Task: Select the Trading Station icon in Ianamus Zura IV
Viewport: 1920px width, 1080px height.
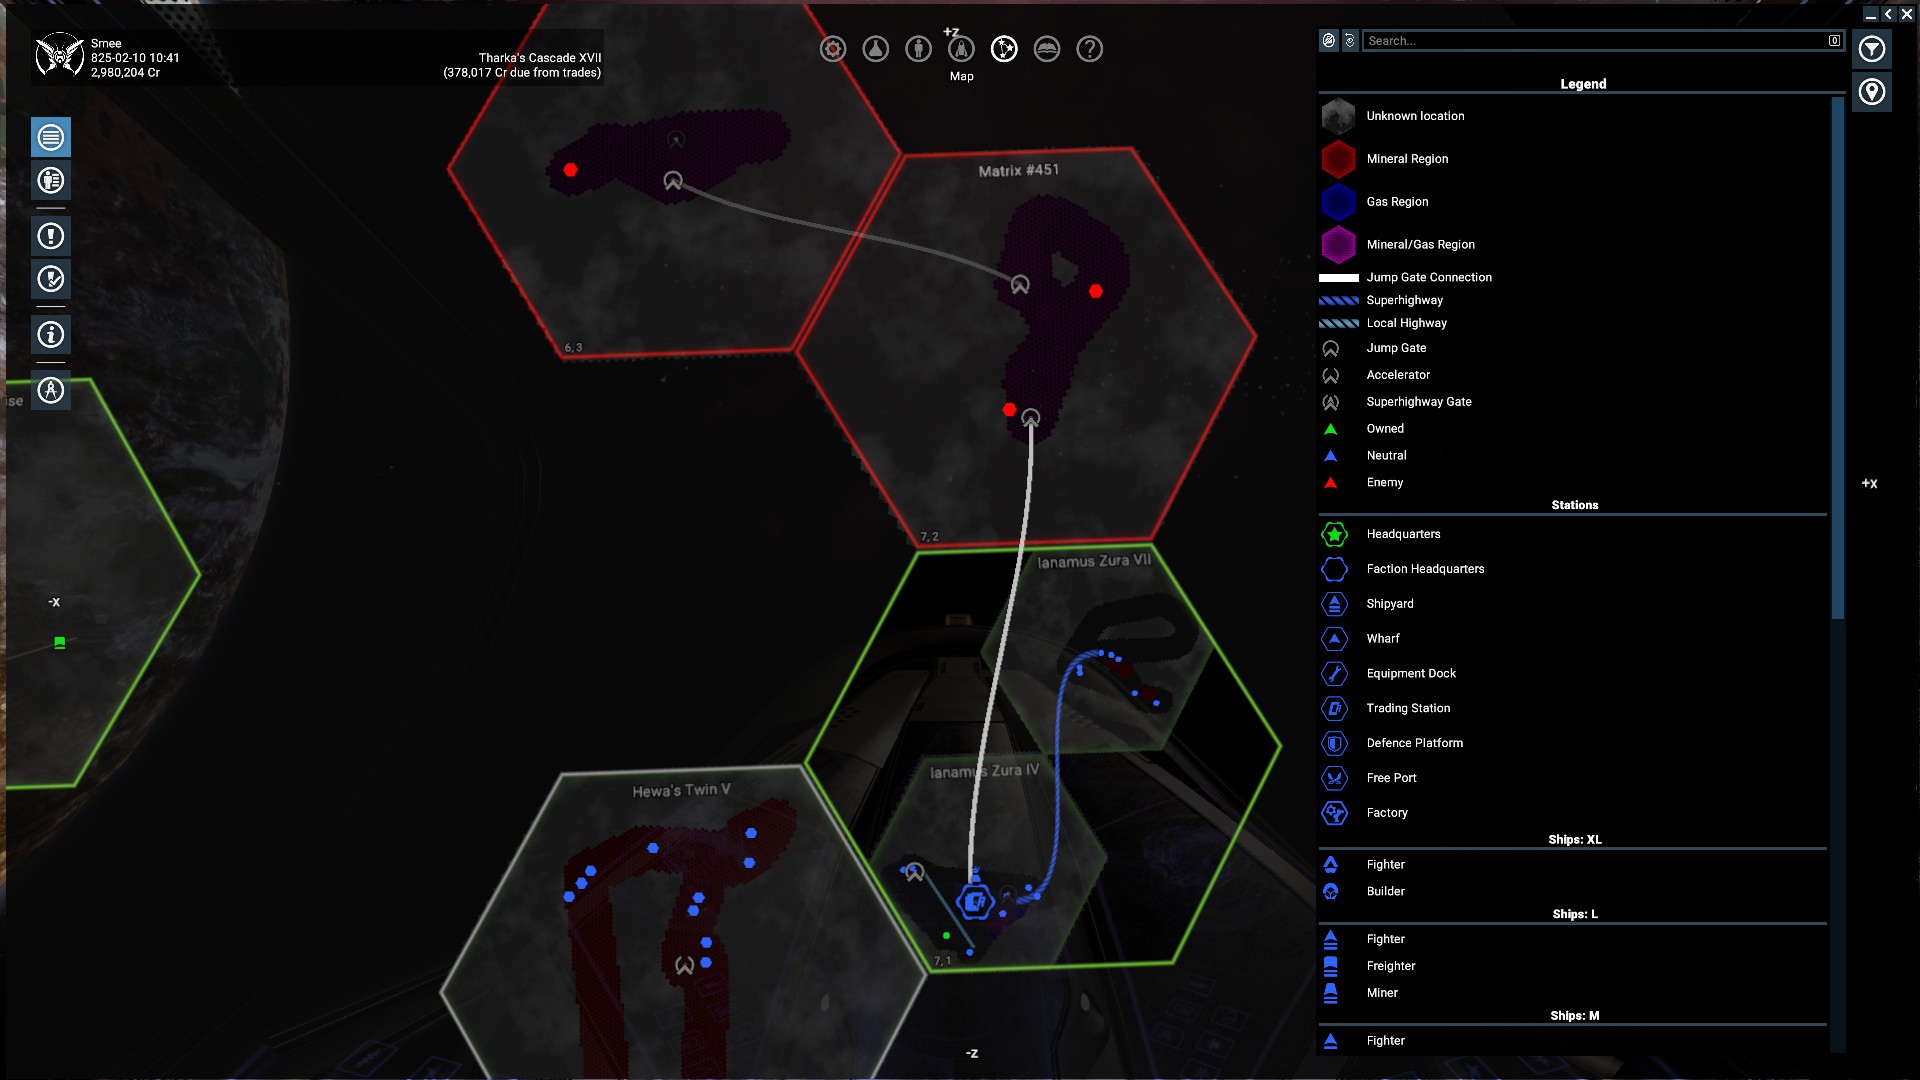Action: click(975, 902)
